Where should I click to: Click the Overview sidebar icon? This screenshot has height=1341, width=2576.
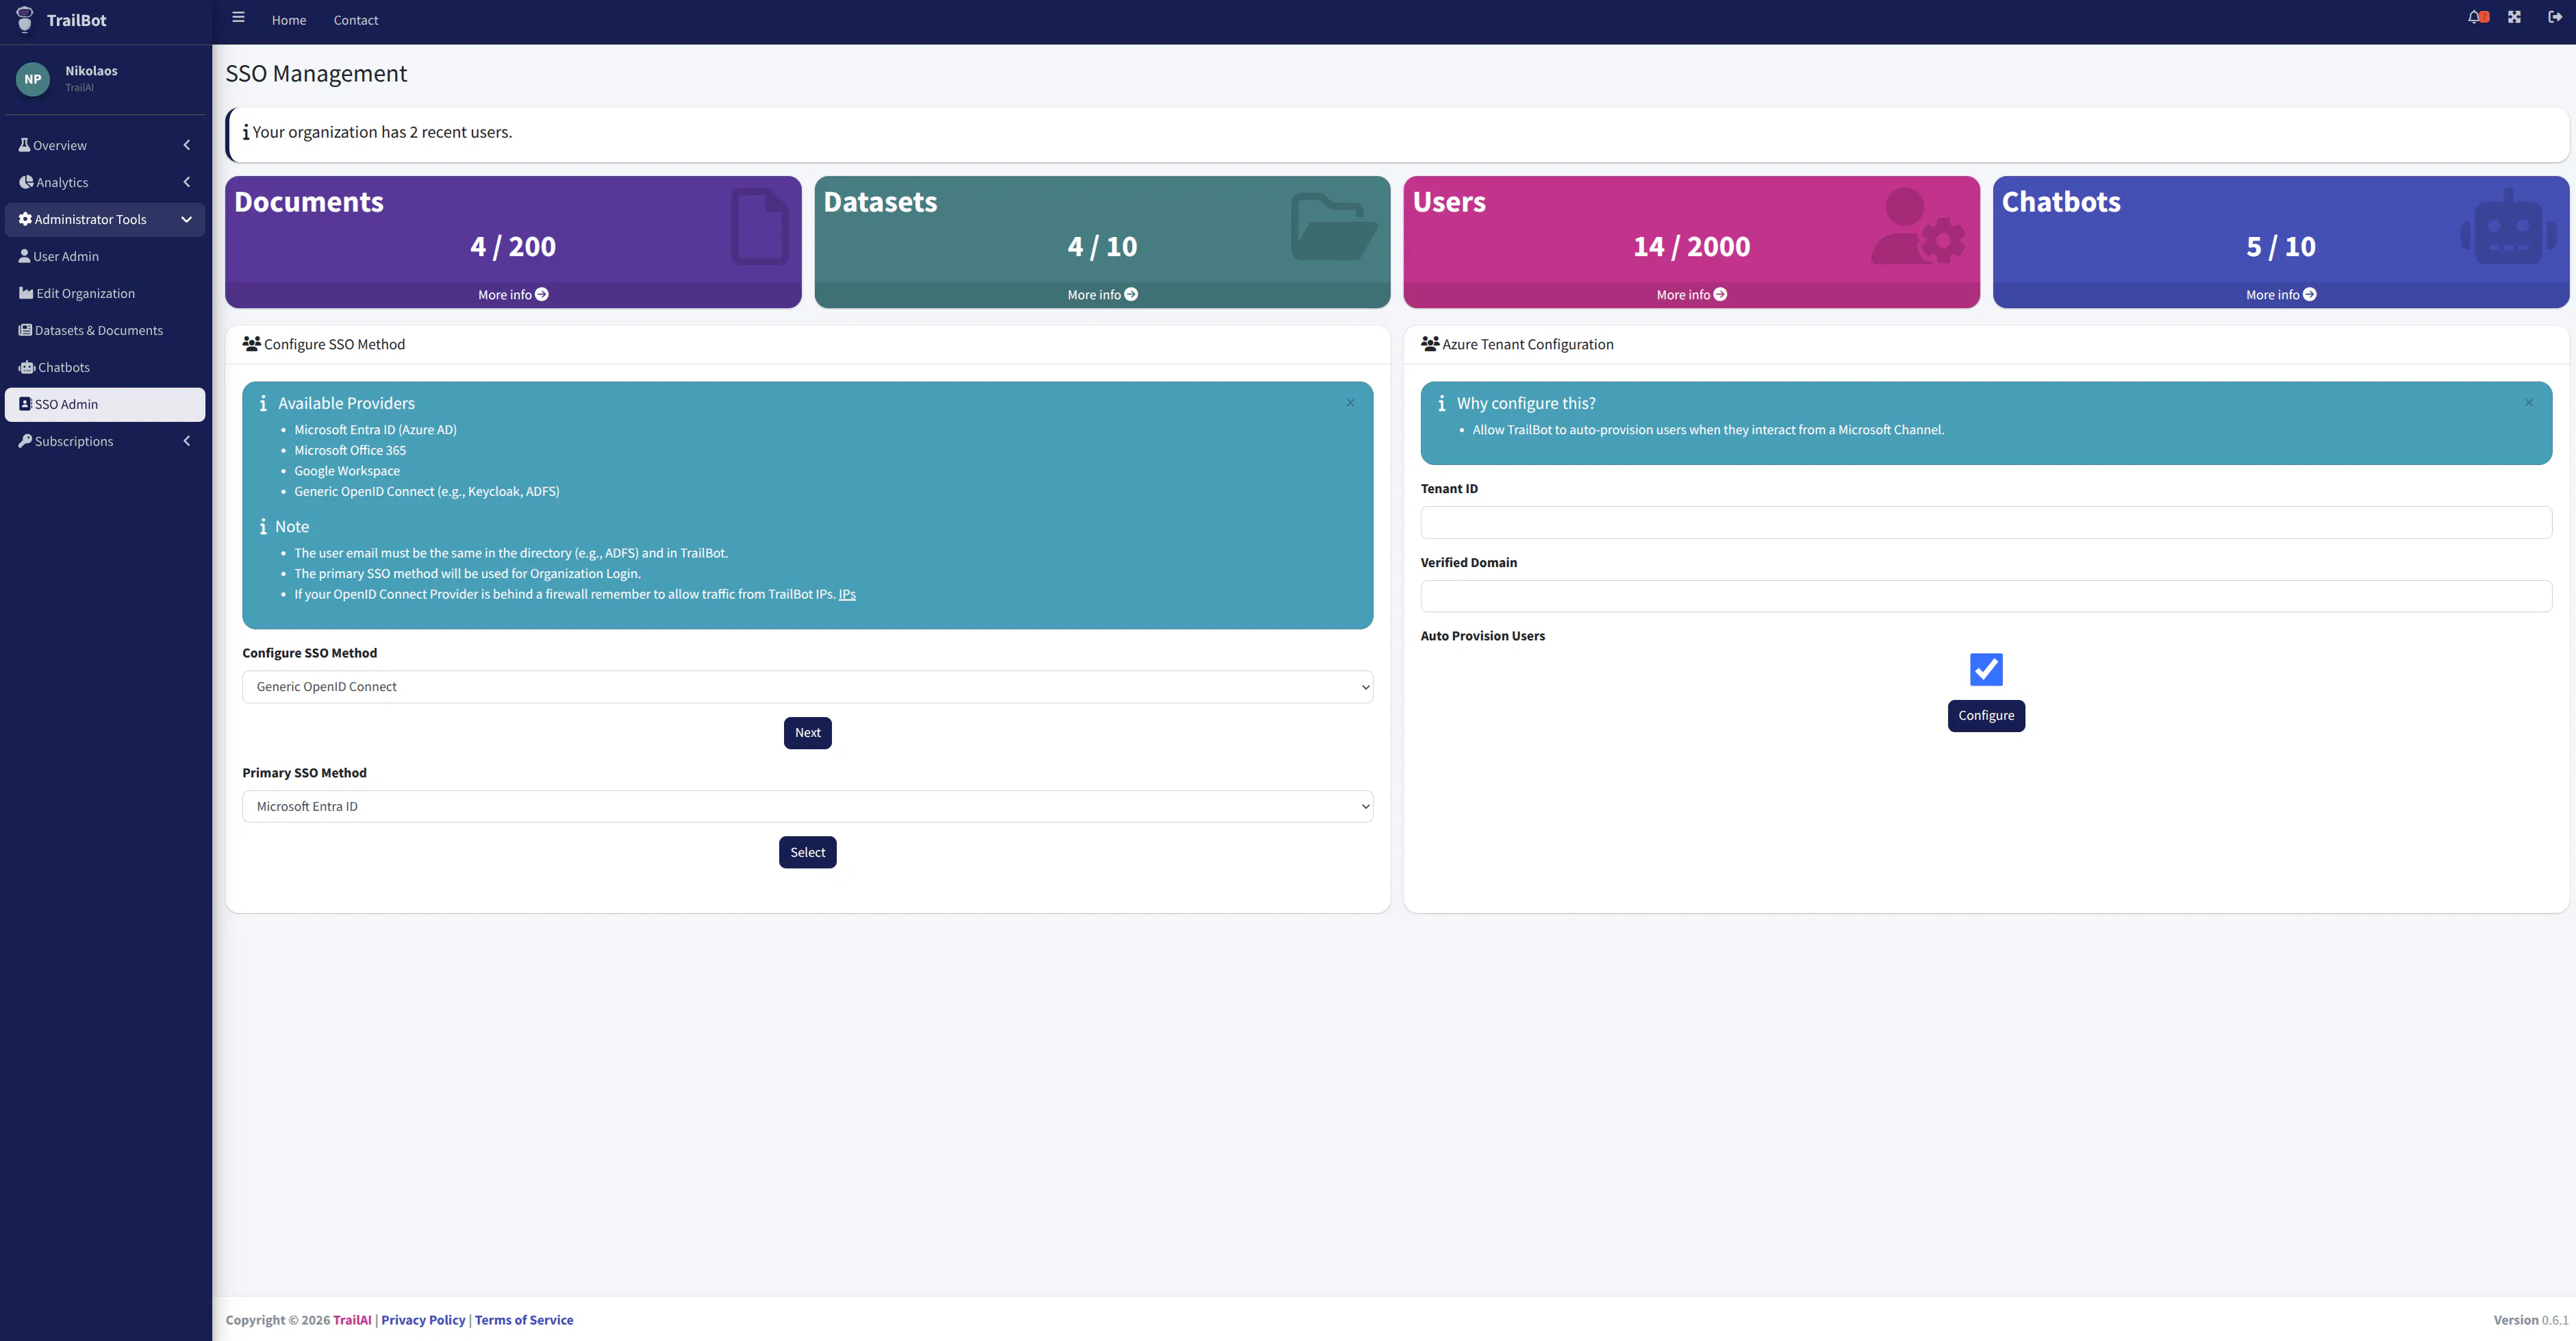tap(24, 145)
